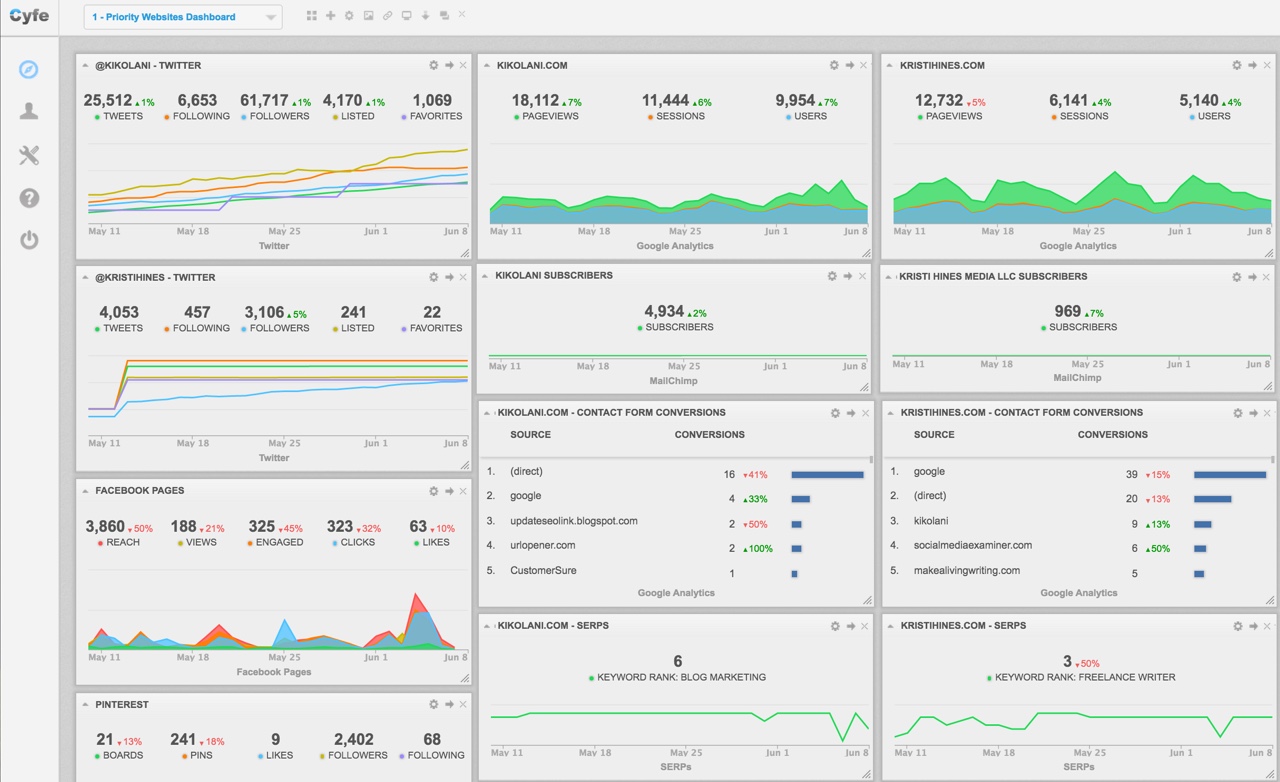The image size is (1280, 782).
Task: Click move arrow on @KIKOLANI - TWITTER widget
Action: point(449,65)
